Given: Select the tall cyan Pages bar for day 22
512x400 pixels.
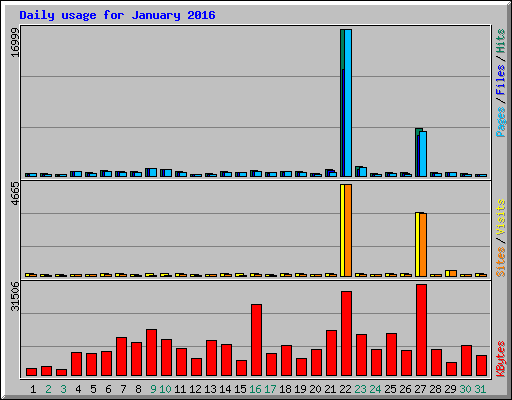Looking at the screenshot, I should pyautogui.click(x=348, y=103).
